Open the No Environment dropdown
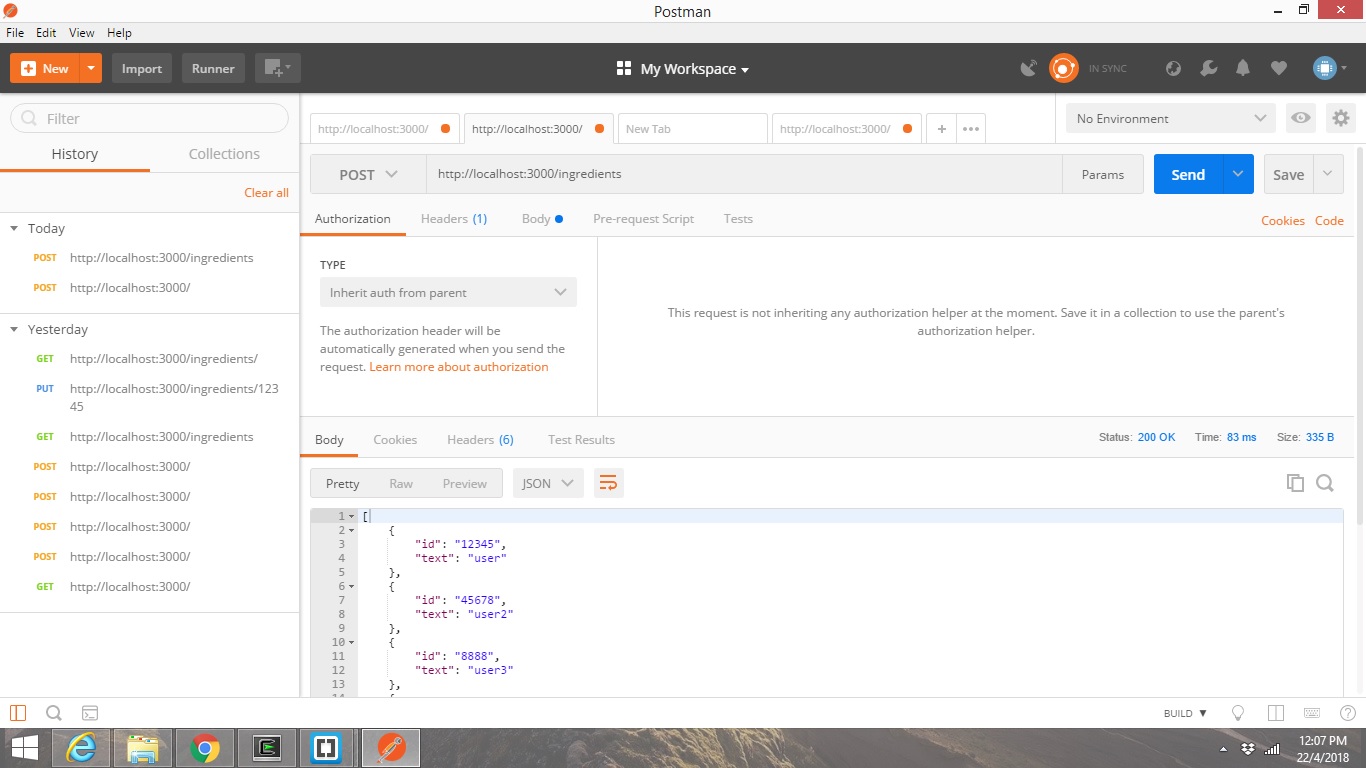The width and height of the screenshot is (1366, 768). pos(1170,118)
